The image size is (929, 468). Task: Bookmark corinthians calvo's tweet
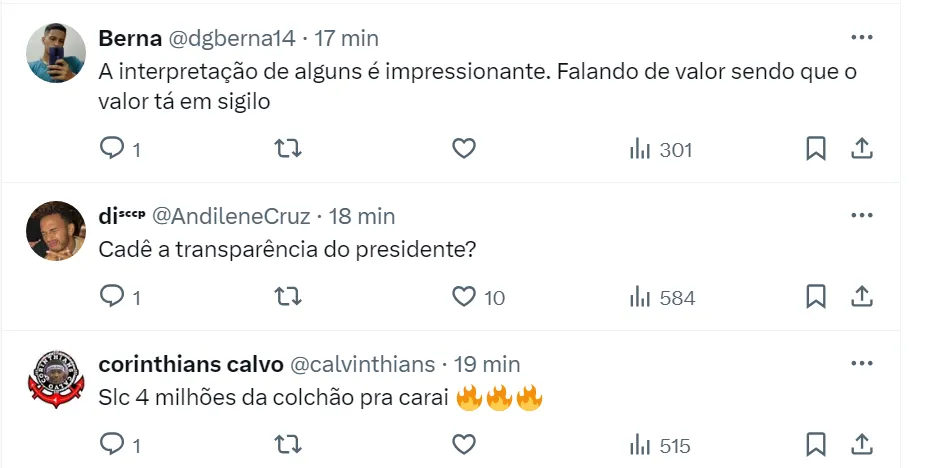(816, 444)
